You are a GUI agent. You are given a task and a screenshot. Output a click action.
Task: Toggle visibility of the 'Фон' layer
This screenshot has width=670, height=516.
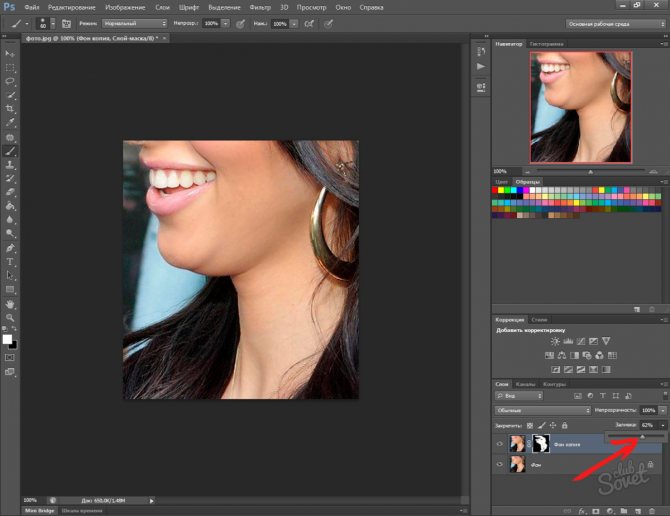pyautogui.click(x=500, y=465)
